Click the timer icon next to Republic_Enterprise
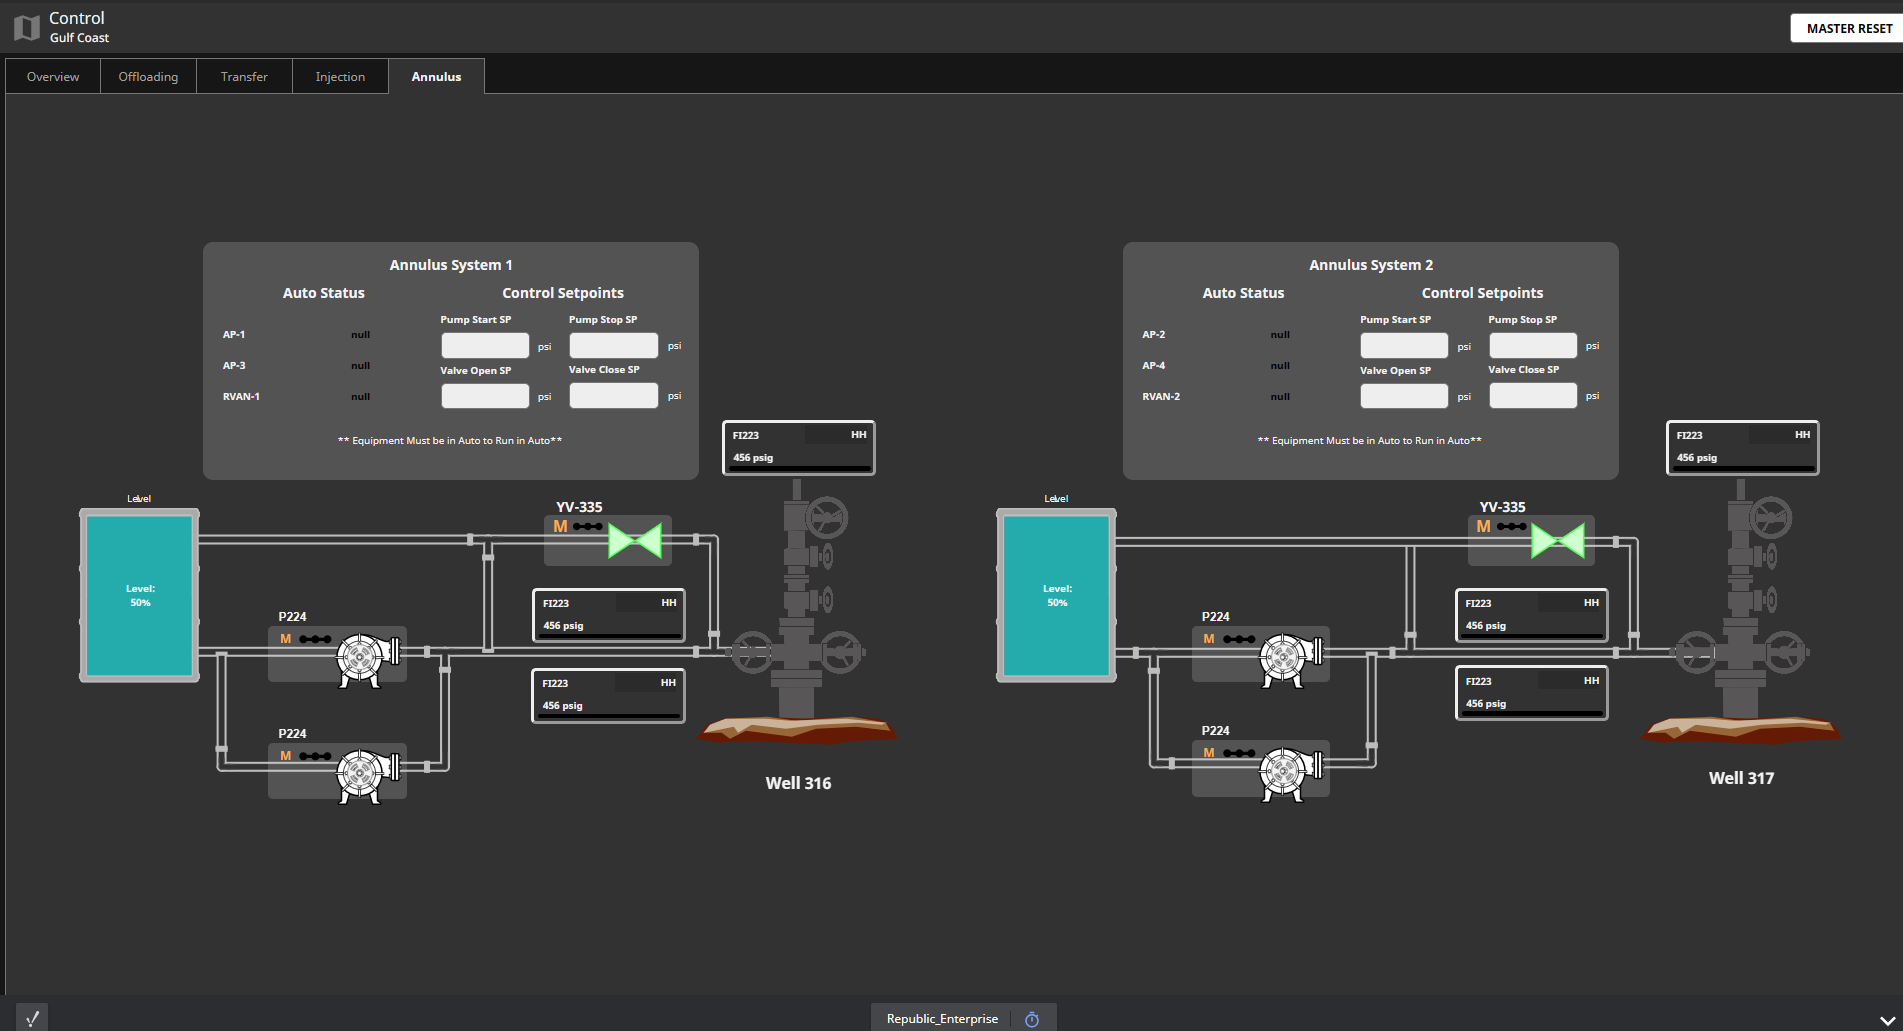The width and height of the screenshot is (1903, 1031). pos(1032,1019)
